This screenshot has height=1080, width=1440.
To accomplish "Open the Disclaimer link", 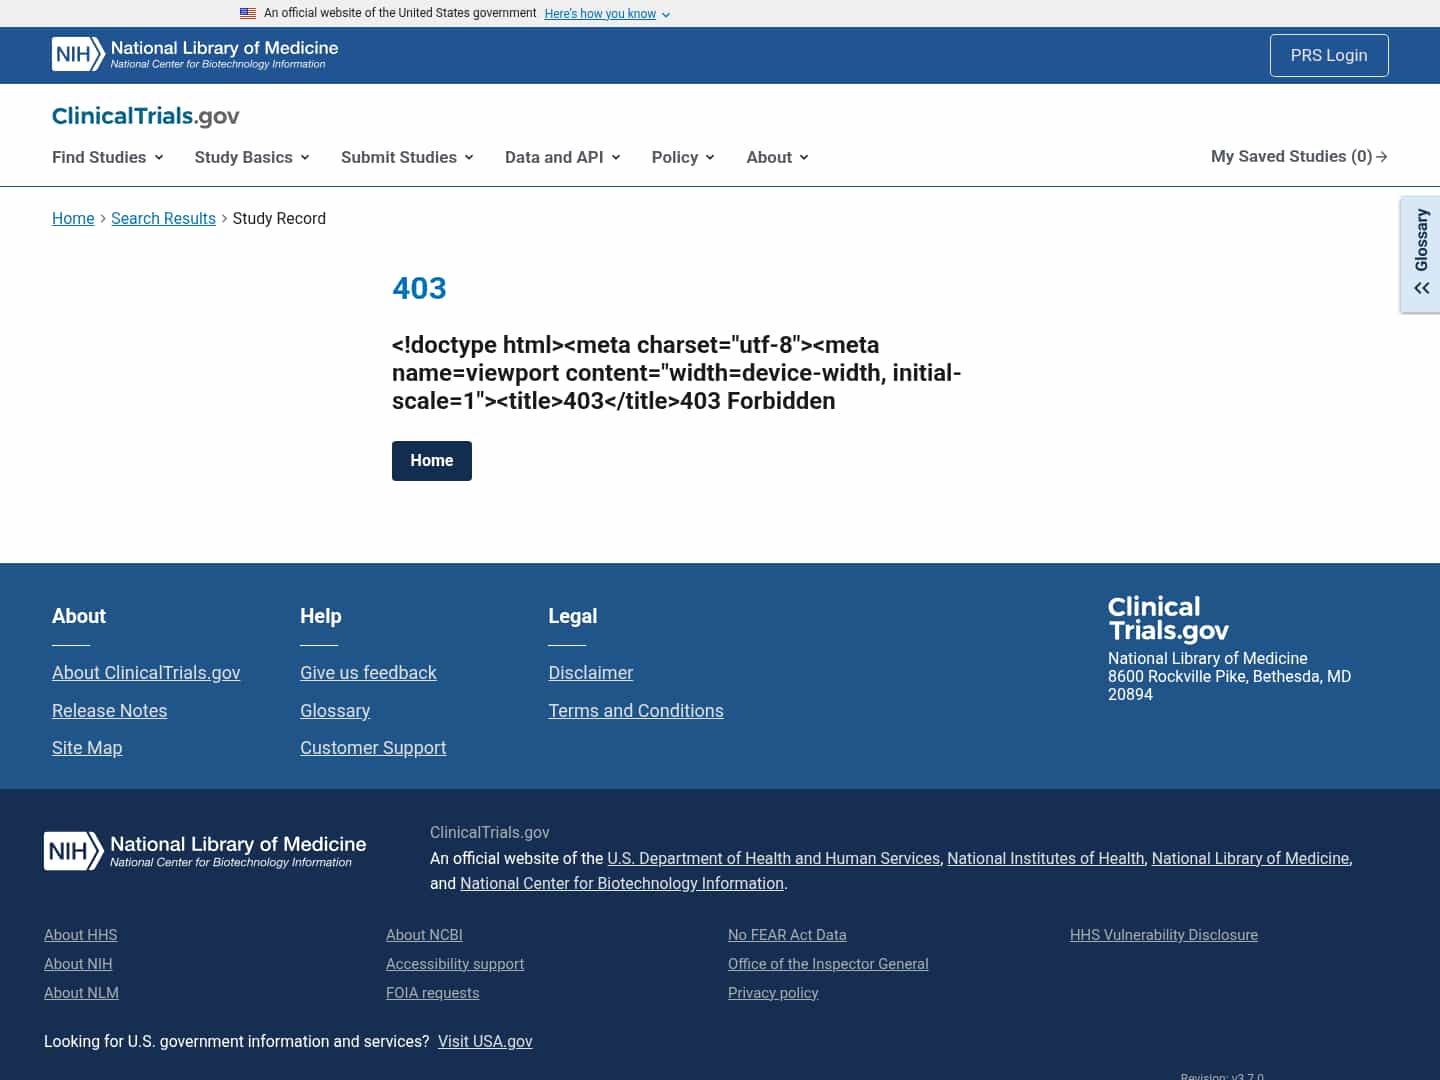I will pos(591,673).
